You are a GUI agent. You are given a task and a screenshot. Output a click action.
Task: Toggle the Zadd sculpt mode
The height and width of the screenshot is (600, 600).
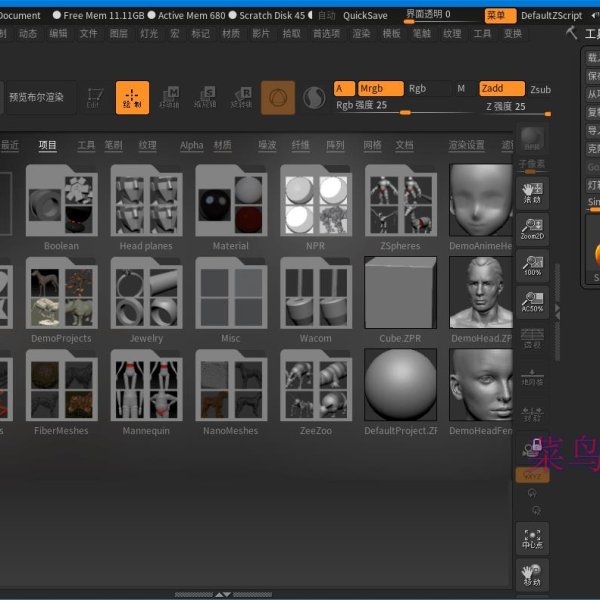(501, 88)
